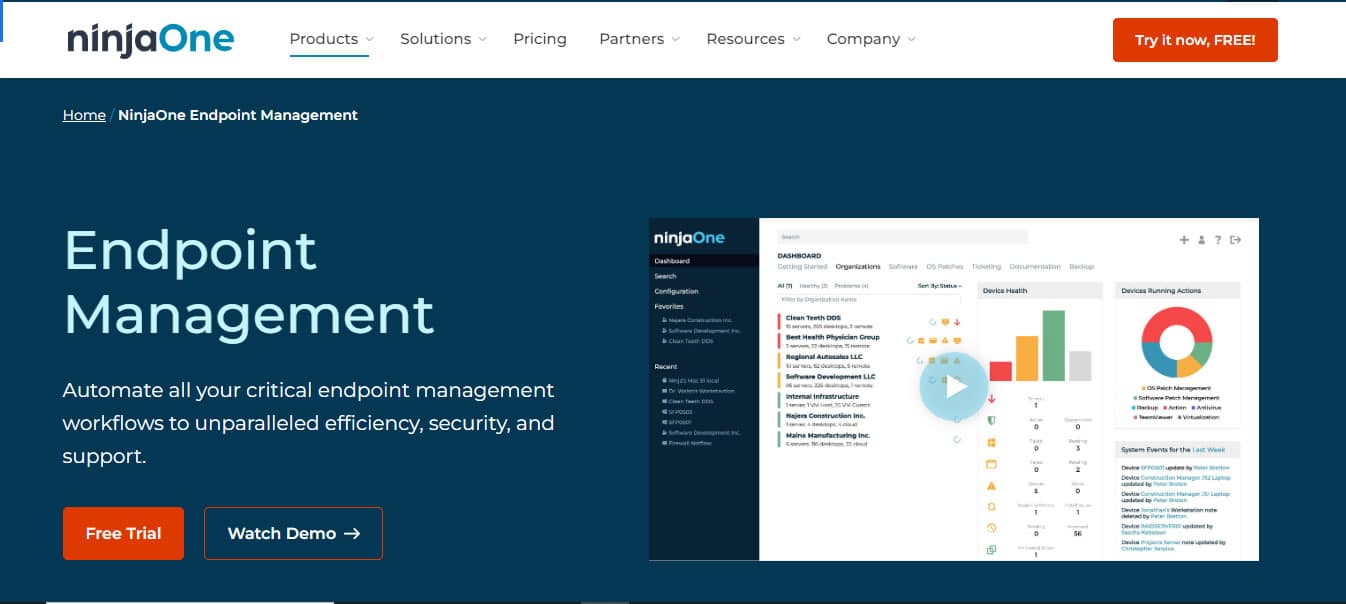Click the Watch Demo button
This screenshot has height=604, width=1346.
tap(293, 533)
